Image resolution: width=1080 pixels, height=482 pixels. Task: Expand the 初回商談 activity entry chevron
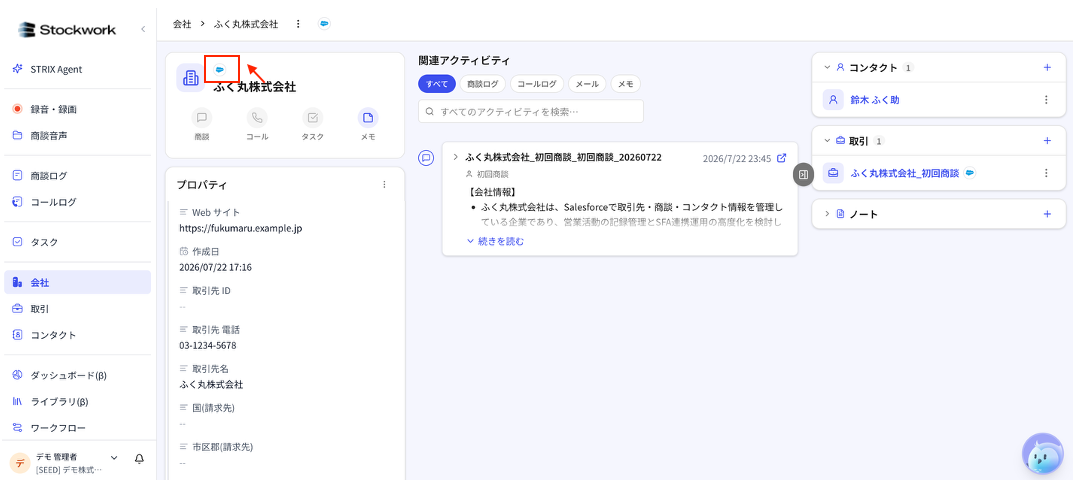[x=455, y=157]
